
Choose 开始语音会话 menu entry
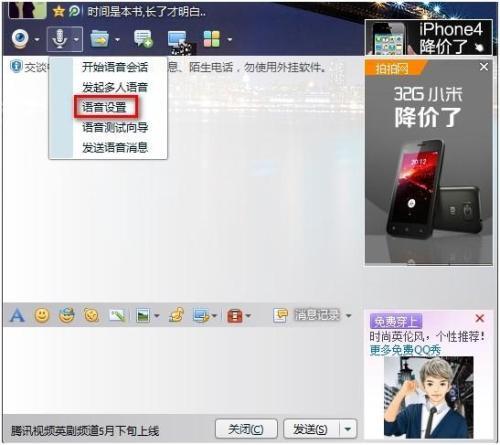115,67
